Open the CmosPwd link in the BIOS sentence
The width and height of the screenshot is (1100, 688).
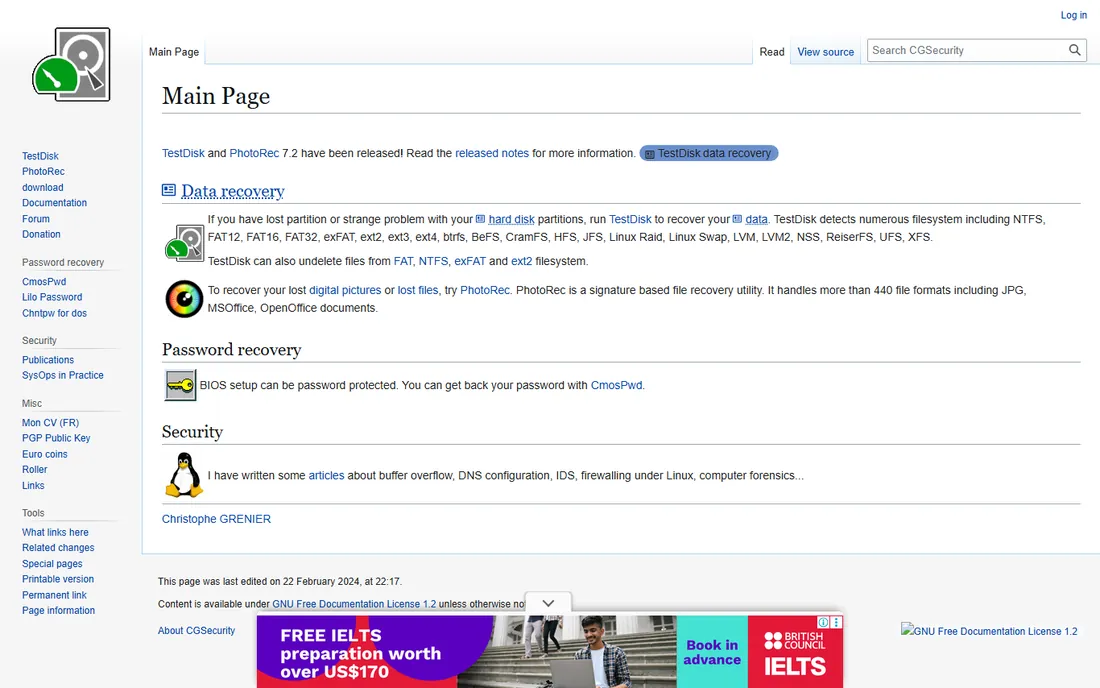[616, 385]
